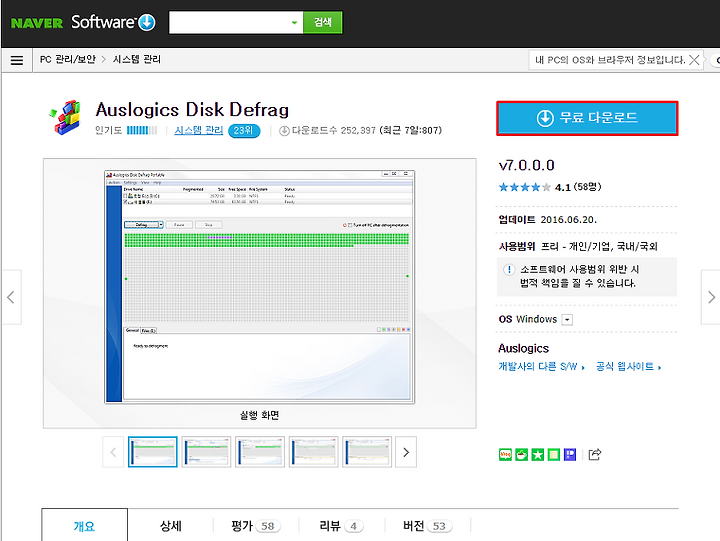Select the second screenshot thumbnail

coord(206,452)
